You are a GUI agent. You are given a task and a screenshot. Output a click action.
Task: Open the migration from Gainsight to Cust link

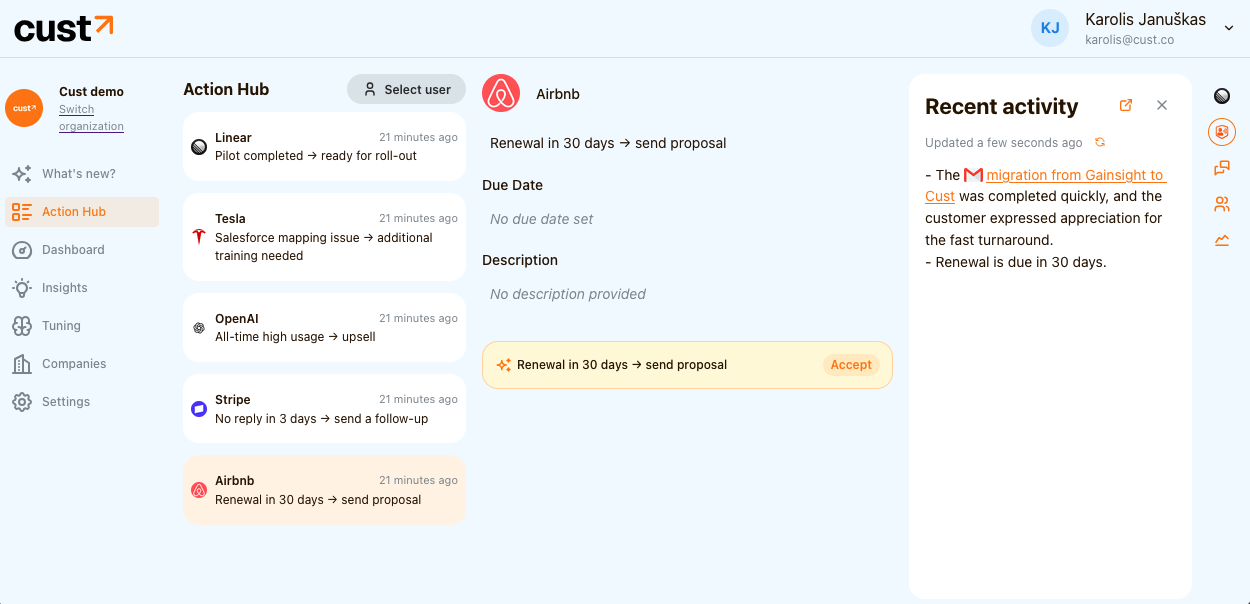pos(1074,175)
